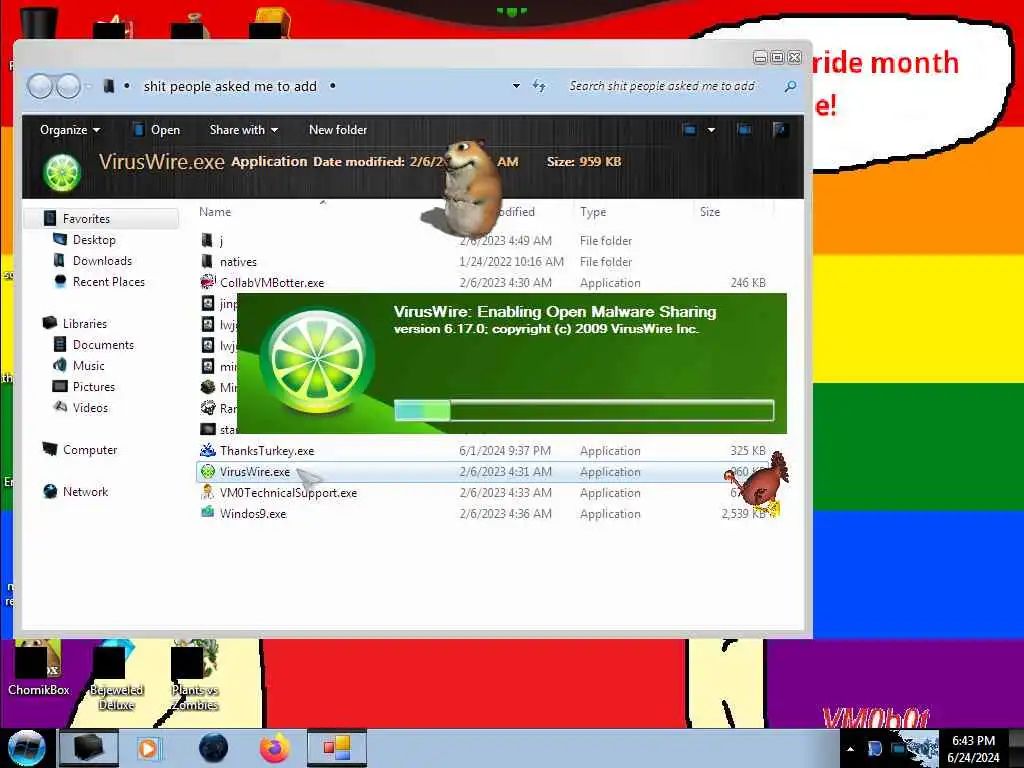Open the Share with dropdown menu
Screen dimensions: 1024x768
tap(244, 129)
